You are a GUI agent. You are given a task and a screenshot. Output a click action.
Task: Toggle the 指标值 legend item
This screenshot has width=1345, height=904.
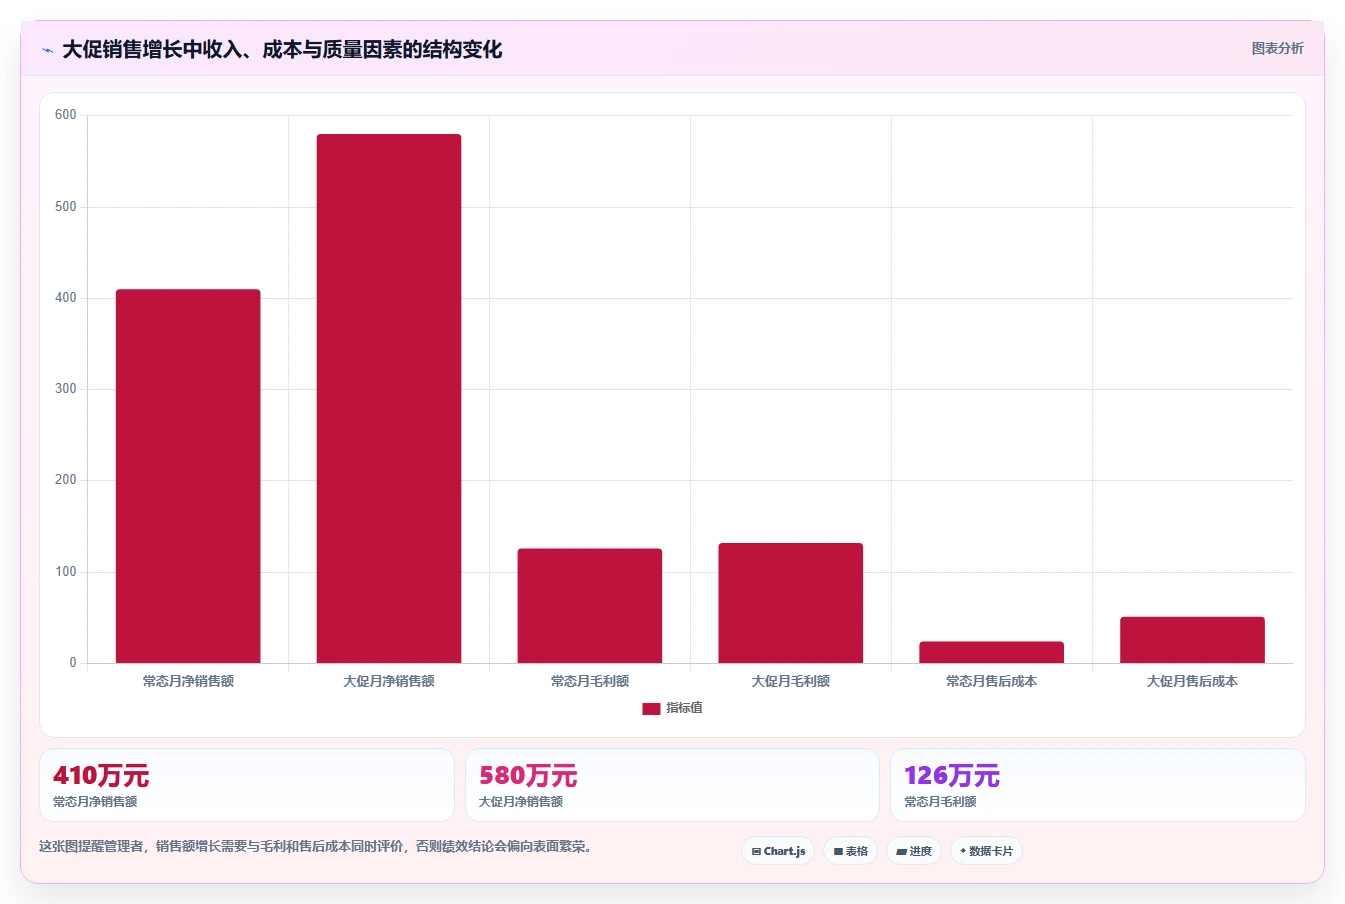click(672, 708)
